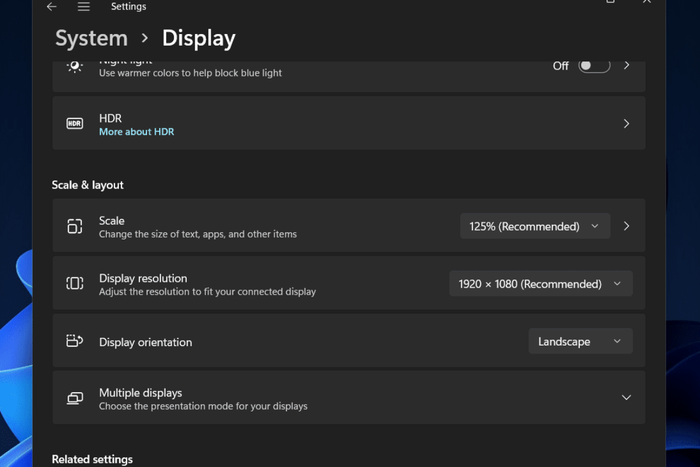700x467 pixels.
Task: Click the Display orientation icon
Action: pyautogui.click(x=75, y=341)
